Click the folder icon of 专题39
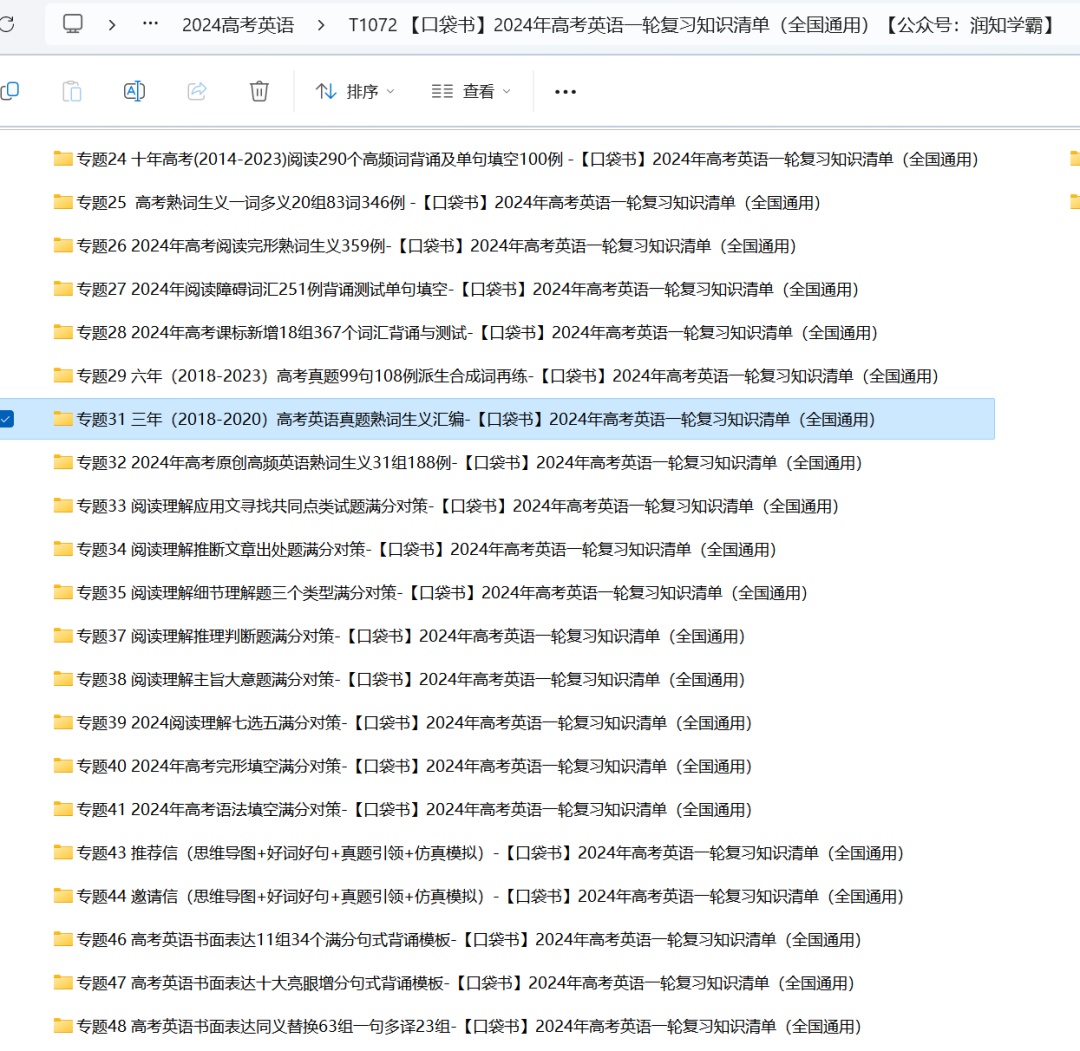This screenshot has width=1080, height=1051. pos(63,723)
